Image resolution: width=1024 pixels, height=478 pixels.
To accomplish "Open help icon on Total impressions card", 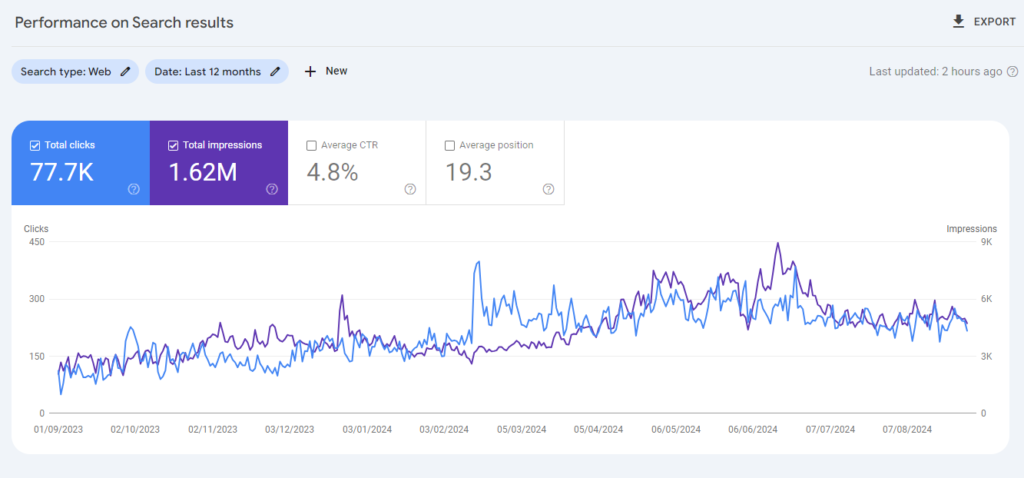I will (x=272, y=189).
